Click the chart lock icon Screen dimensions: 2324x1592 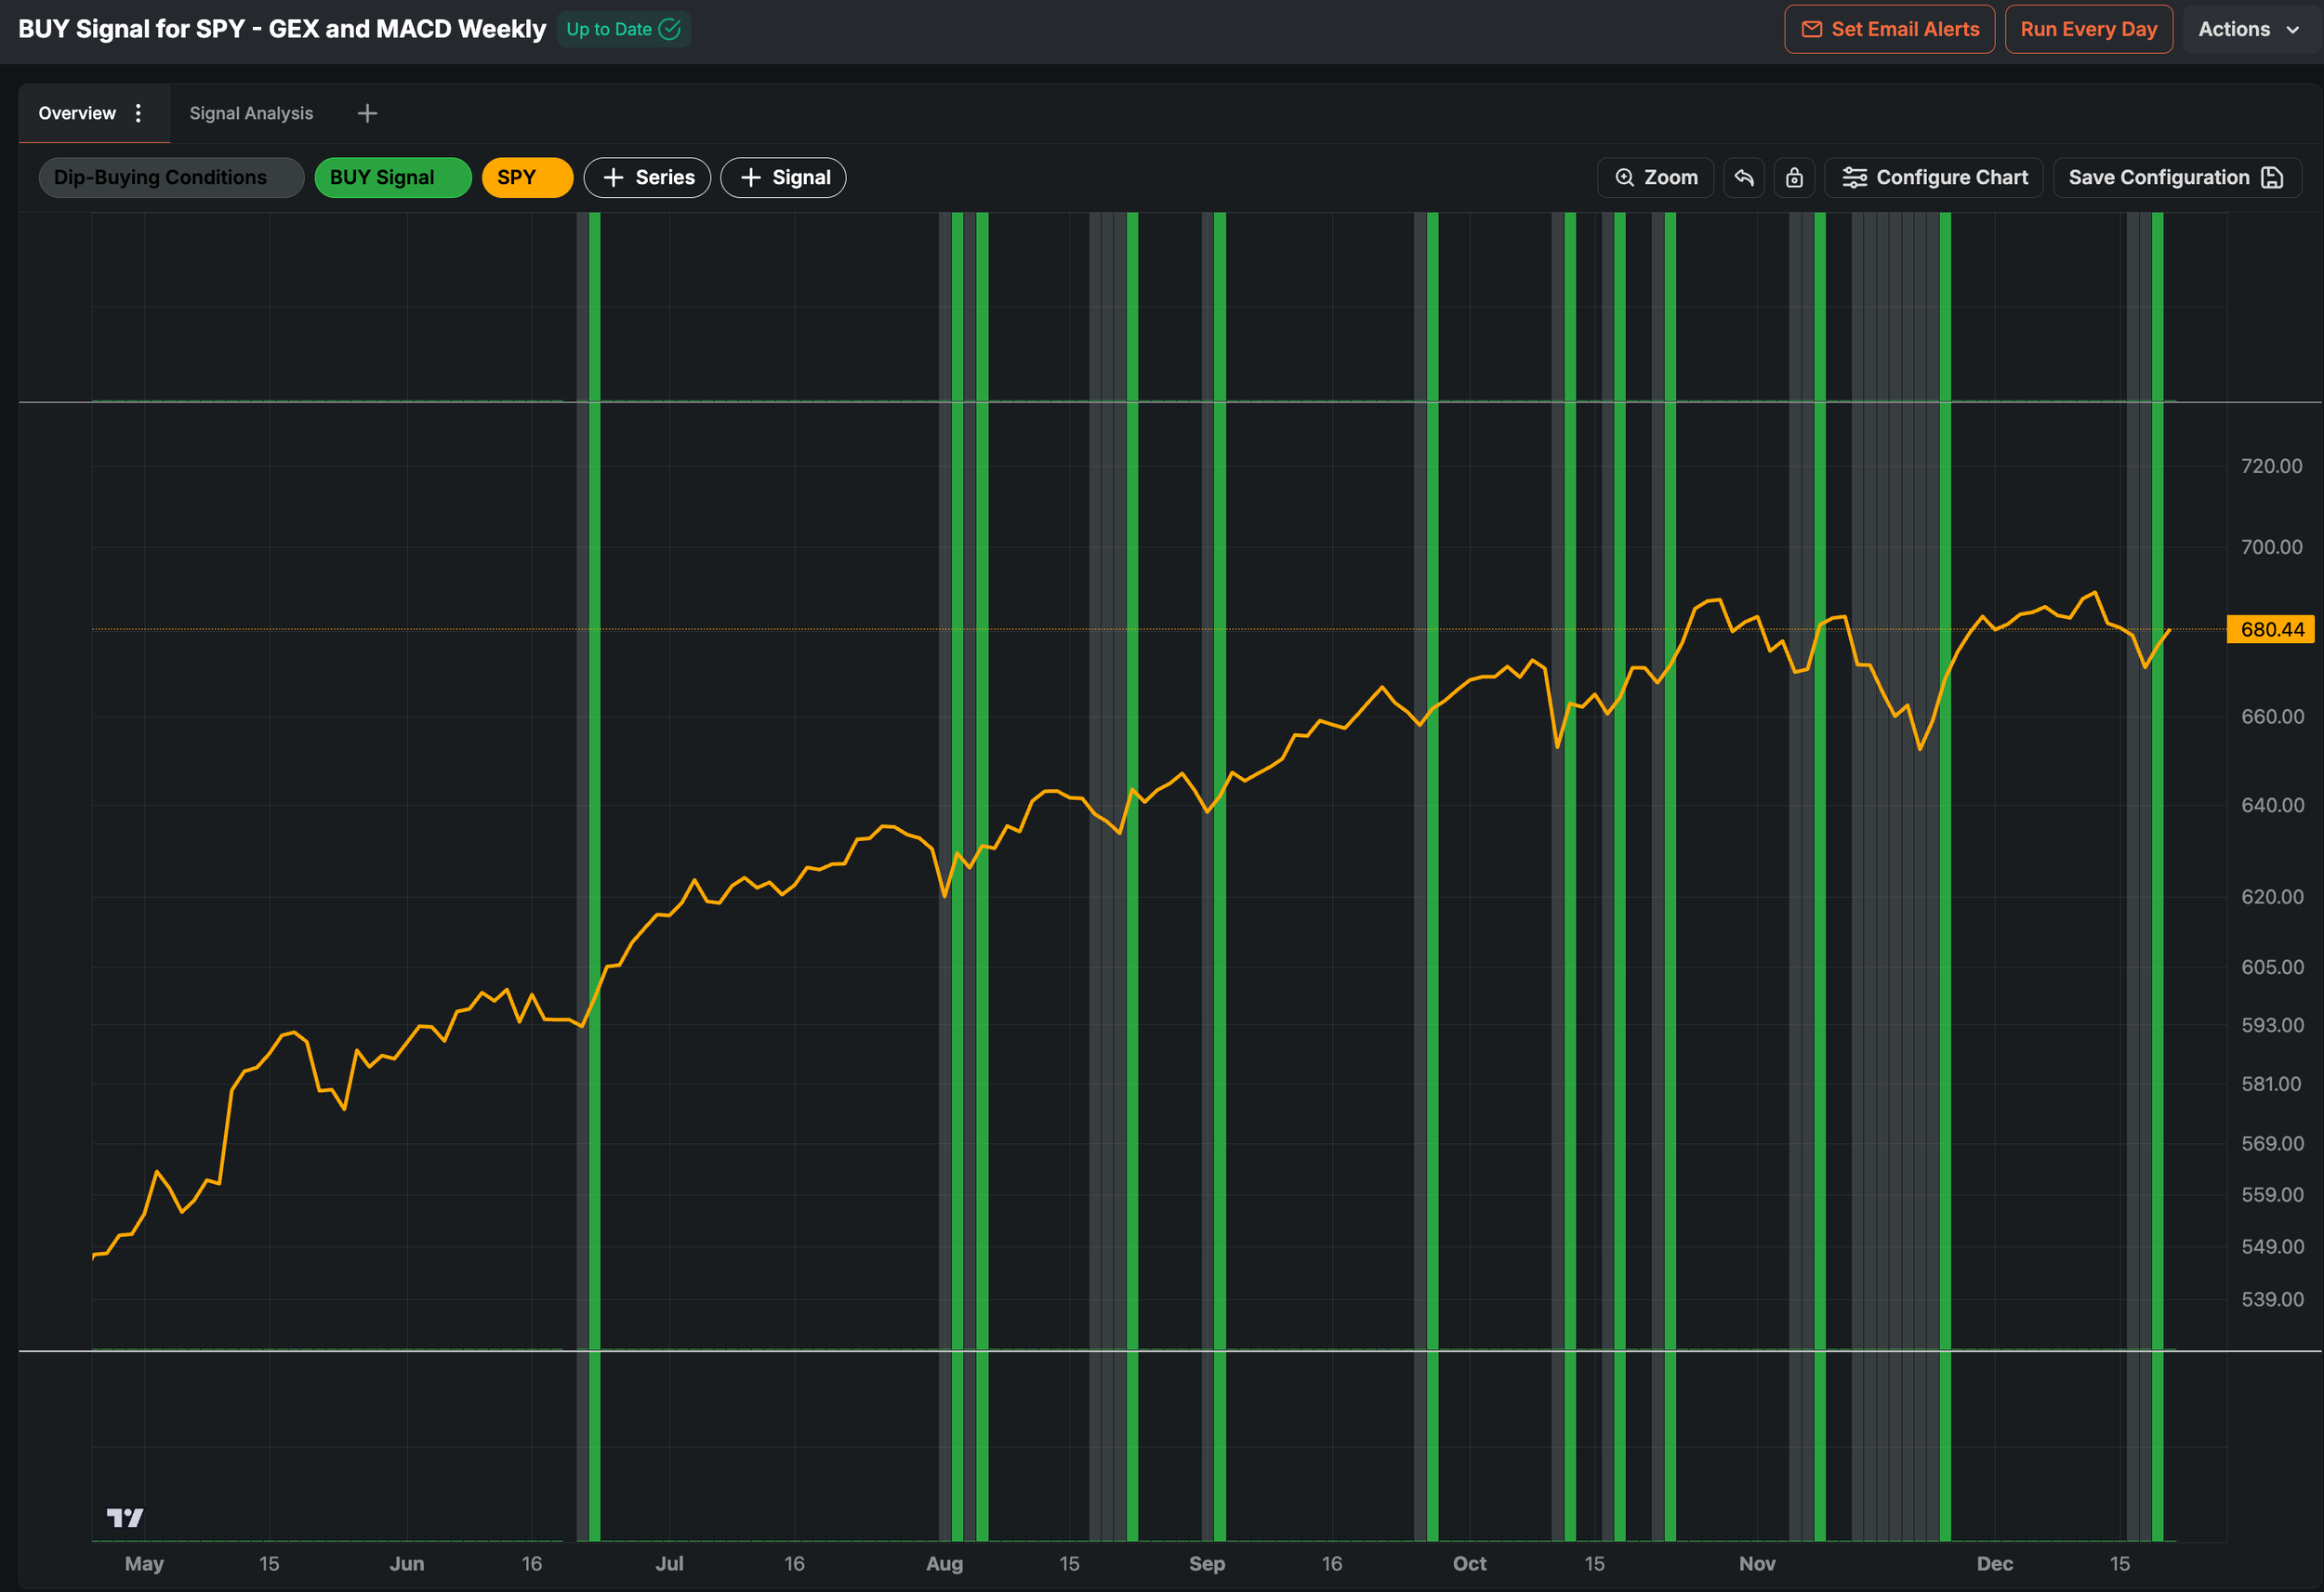coord(1794,177)
